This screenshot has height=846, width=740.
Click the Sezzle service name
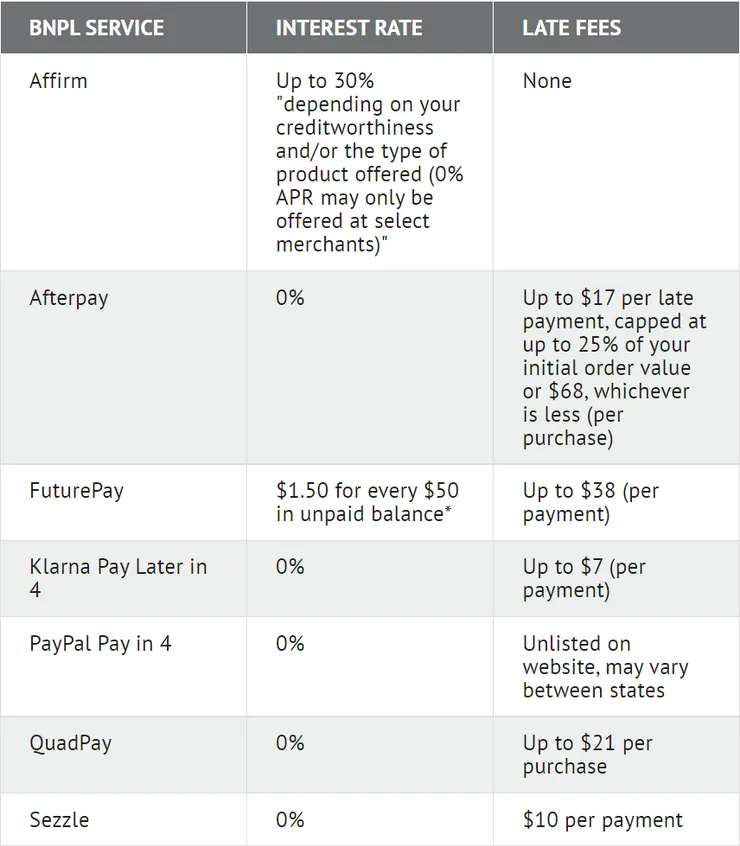point(59,820)
